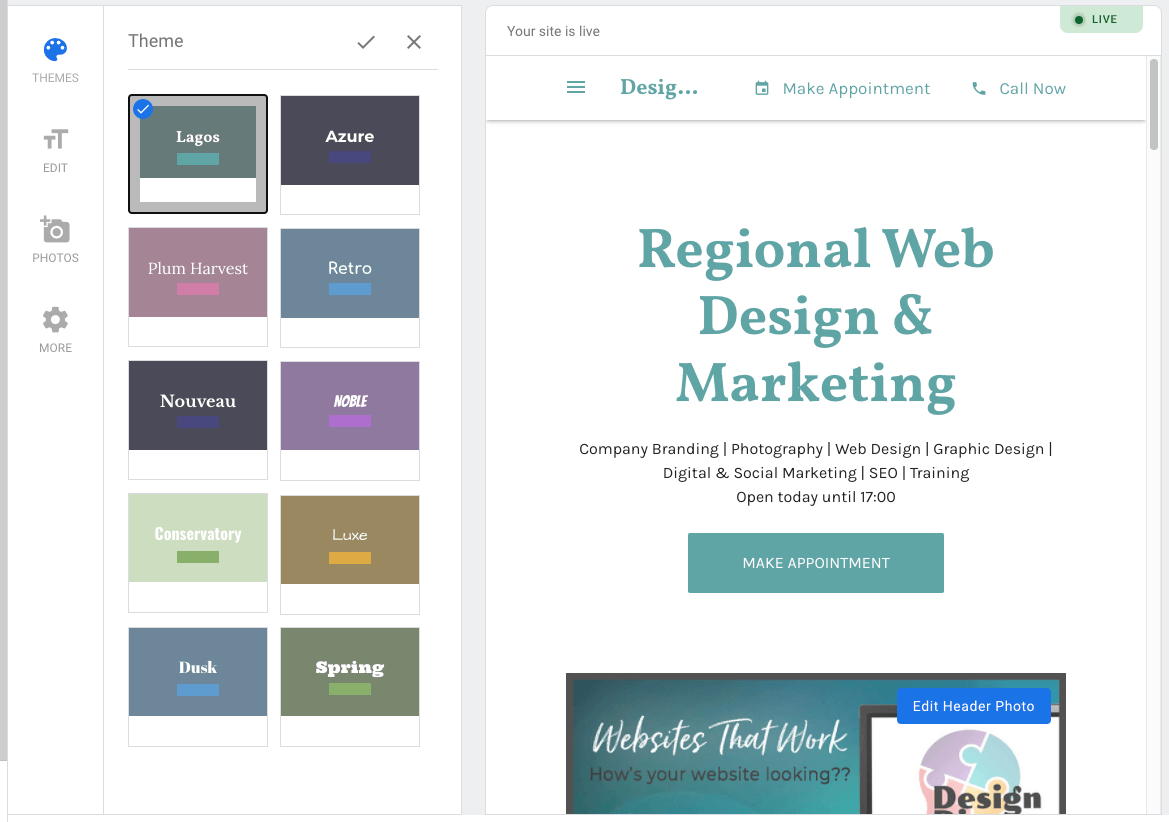Click the site title Desig...
This screenshot has height=822, width=1169.
pyautogui.click(x=659, y=88)
